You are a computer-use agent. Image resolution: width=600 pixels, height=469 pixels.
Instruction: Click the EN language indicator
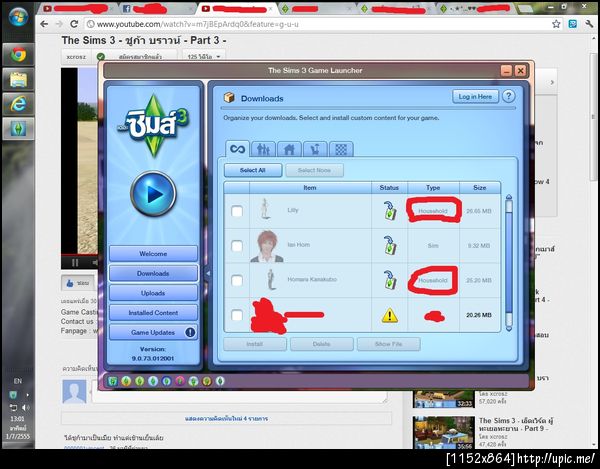(x=18, y=381)
